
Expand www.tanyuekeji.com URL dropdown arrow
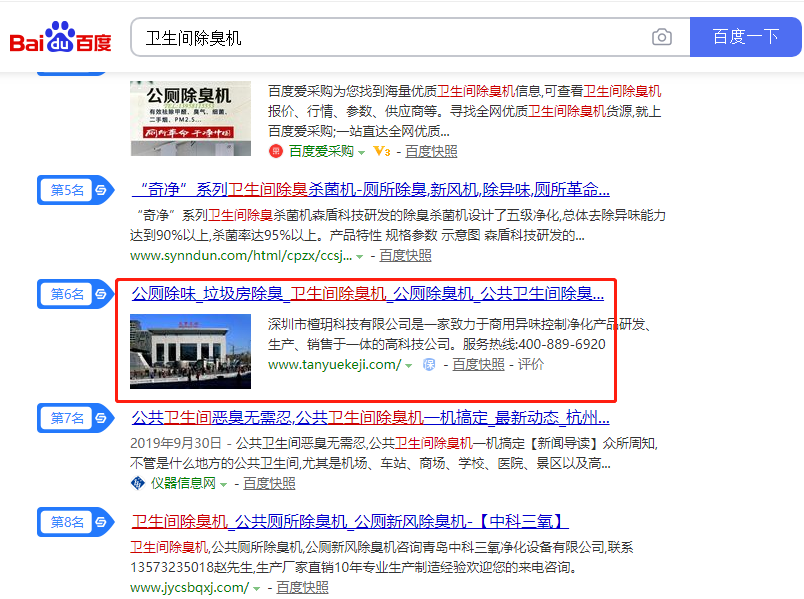coord(409,366)
